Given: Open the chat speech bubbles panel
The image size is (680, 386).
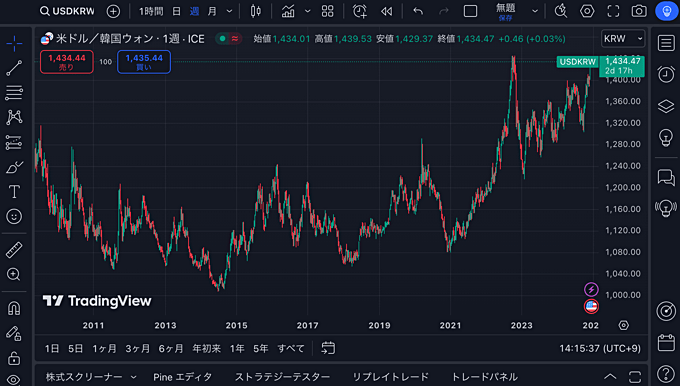Looking at the screenshot, I should click(x=667, y=177).
